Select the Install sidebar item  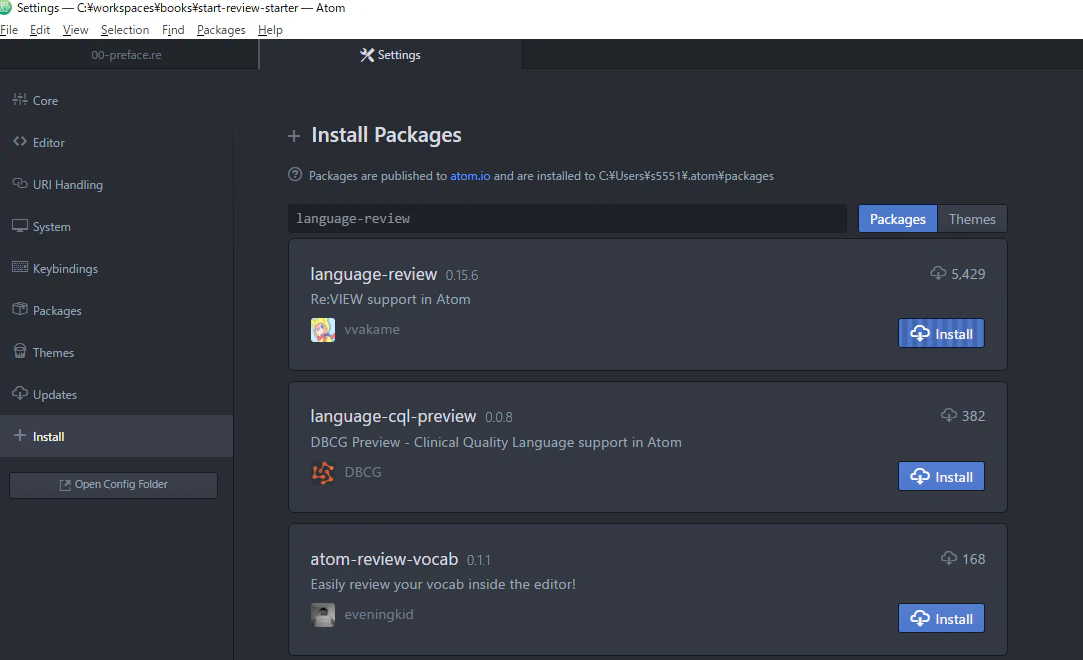[116, 436]
